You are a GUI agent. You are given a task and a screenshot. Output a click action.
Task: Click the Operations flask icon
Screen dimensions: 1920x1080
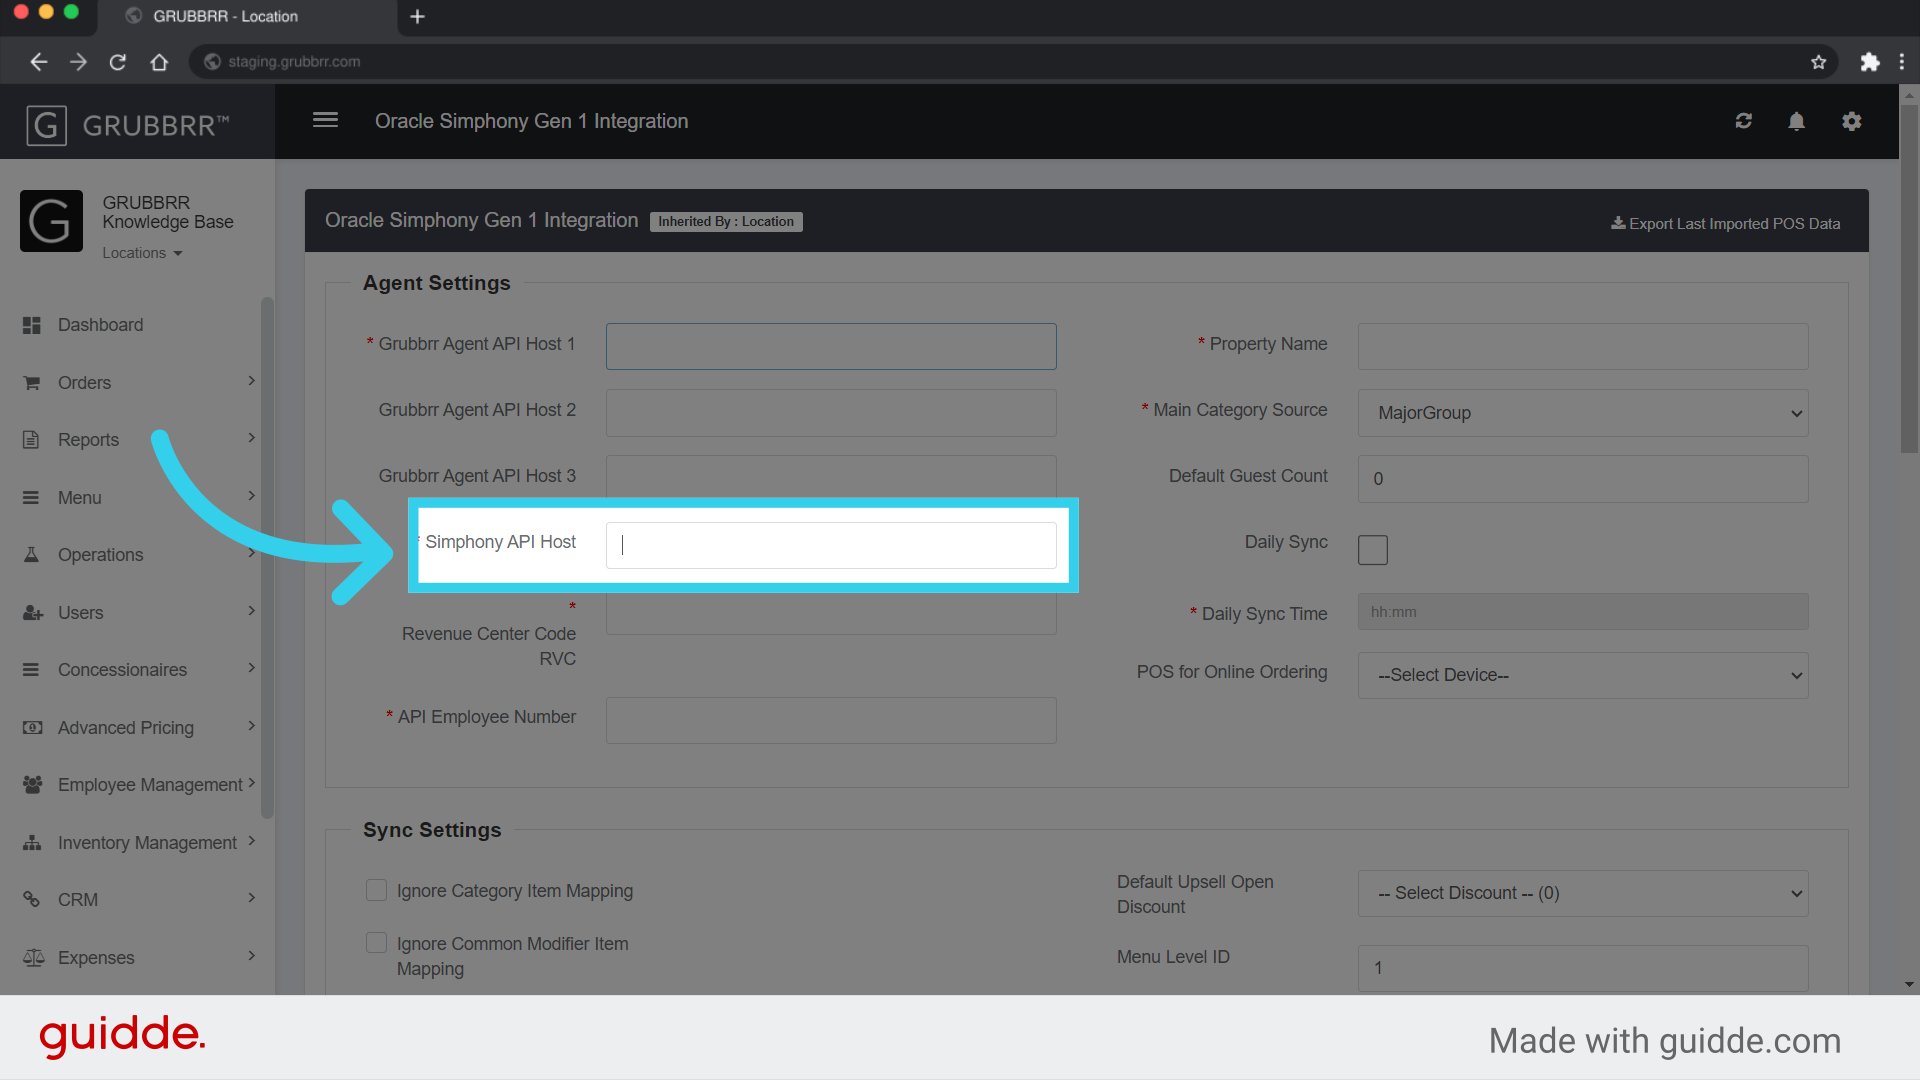32,555
